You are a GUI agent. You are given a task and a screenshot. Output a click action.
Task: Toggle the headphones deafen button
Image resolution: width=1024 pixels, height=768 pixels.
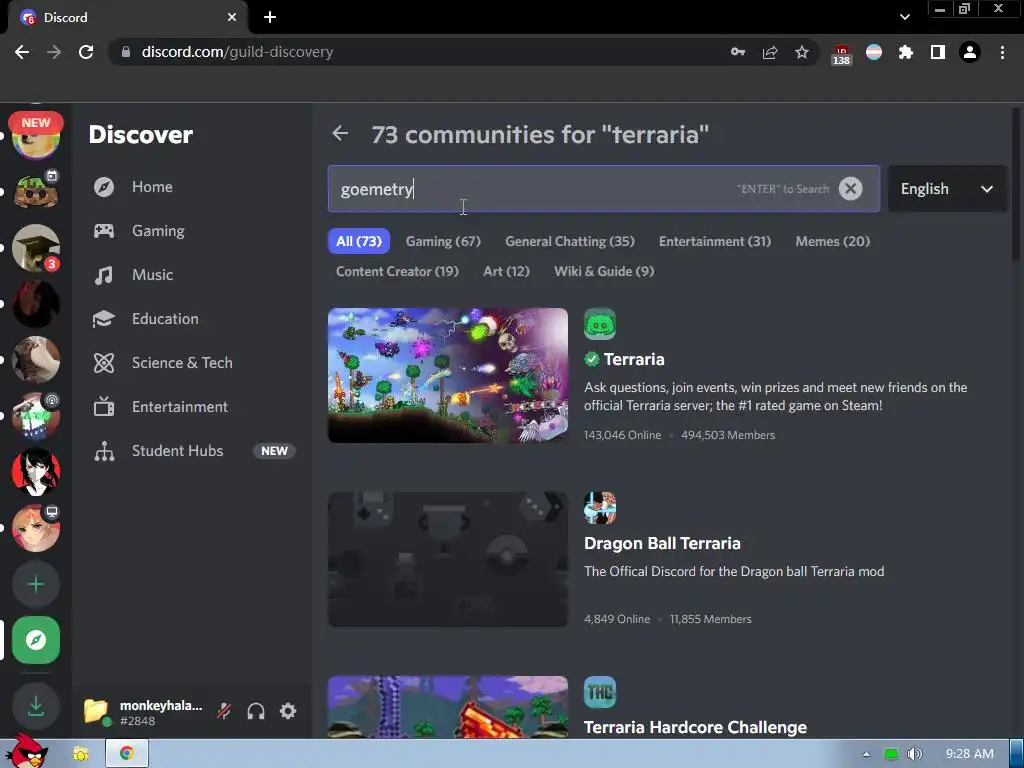(256, 711)
